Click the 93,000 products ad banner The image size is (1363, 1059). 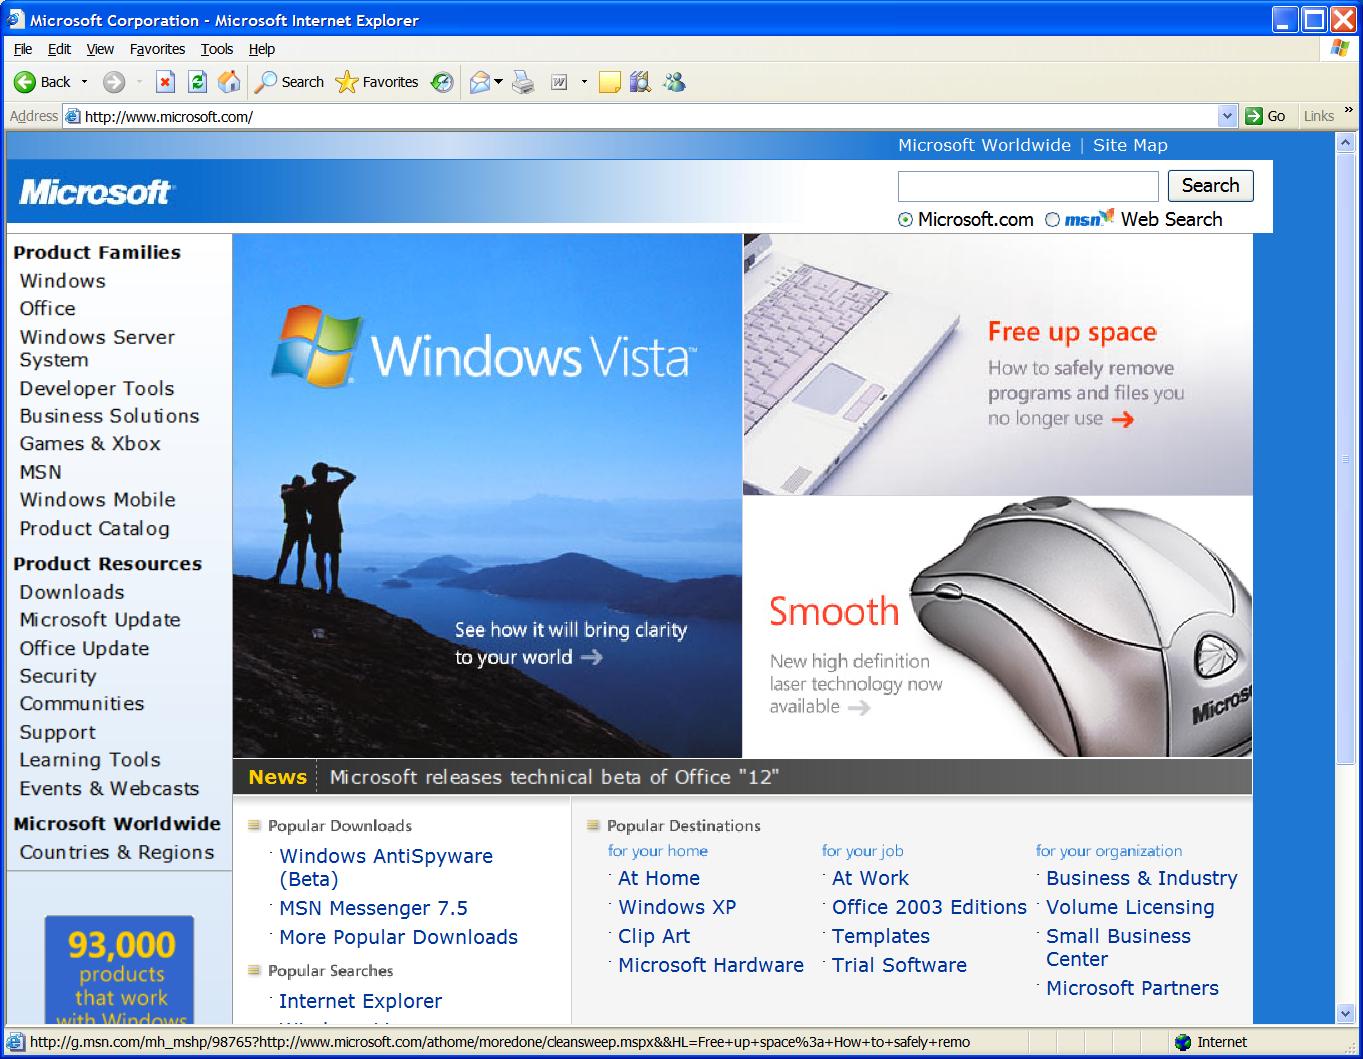point(119,970)
